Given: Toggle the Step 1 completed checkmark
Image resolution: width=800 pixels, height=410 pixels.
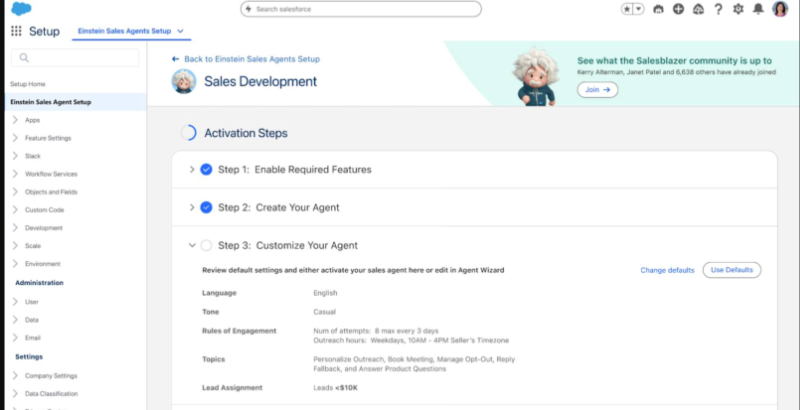Looking at the screenshot, I should coord(206,169).
